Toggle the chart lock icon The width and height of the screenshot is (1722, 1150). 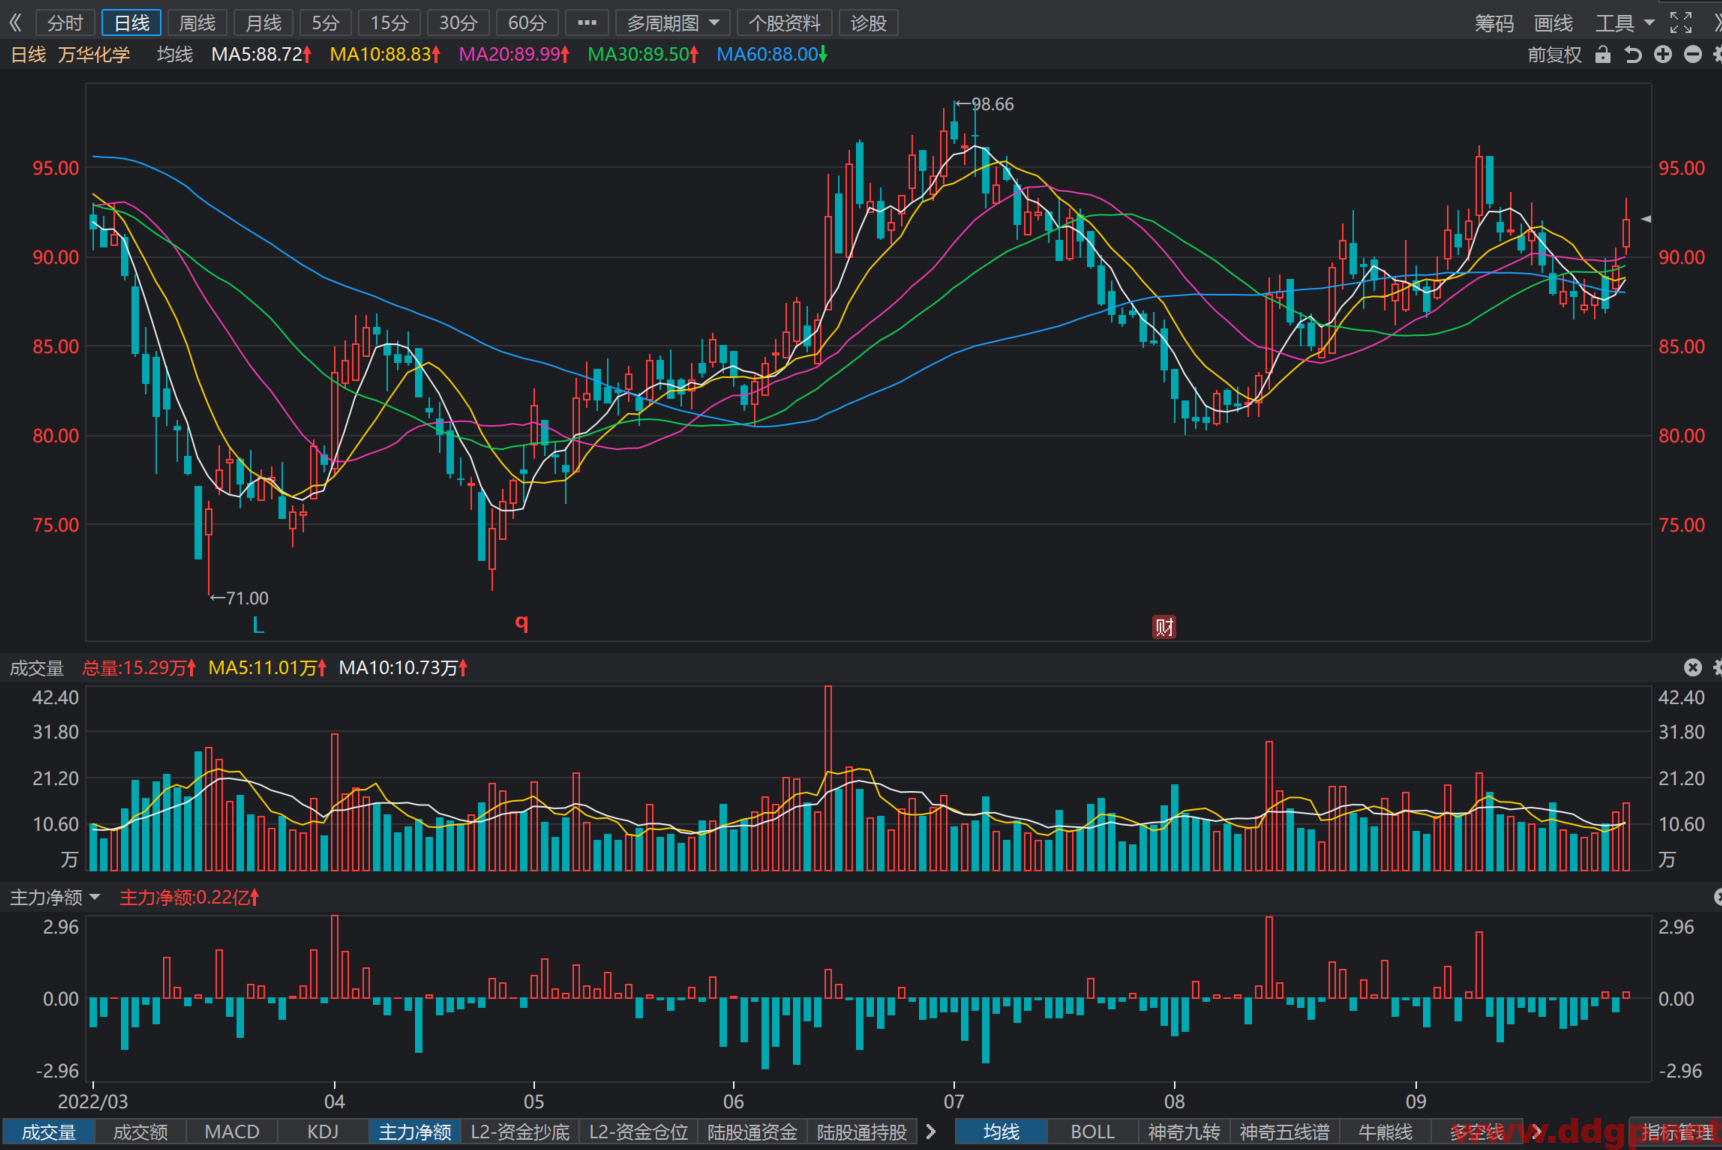pos(1603,54)
